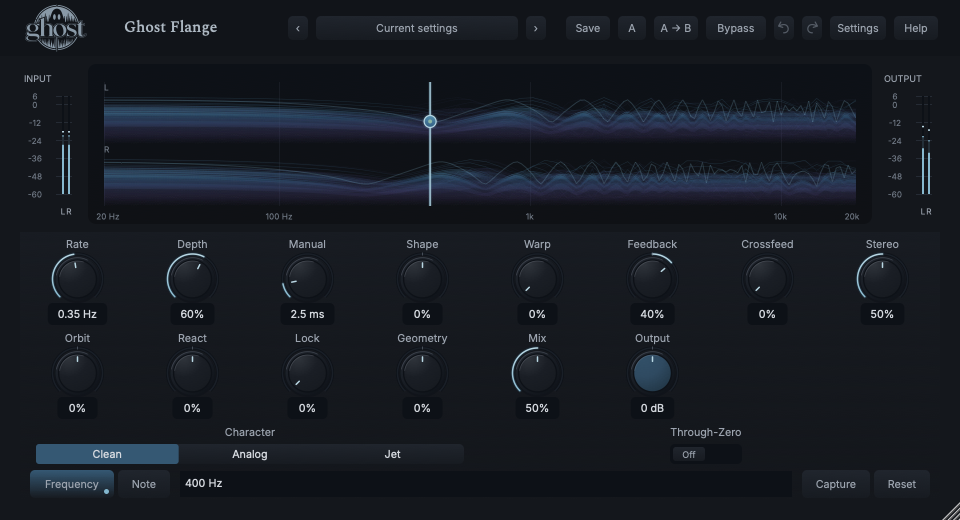Click the Shape knob
The width and height of the screenshot is (960, 520).
click(422, 279)
